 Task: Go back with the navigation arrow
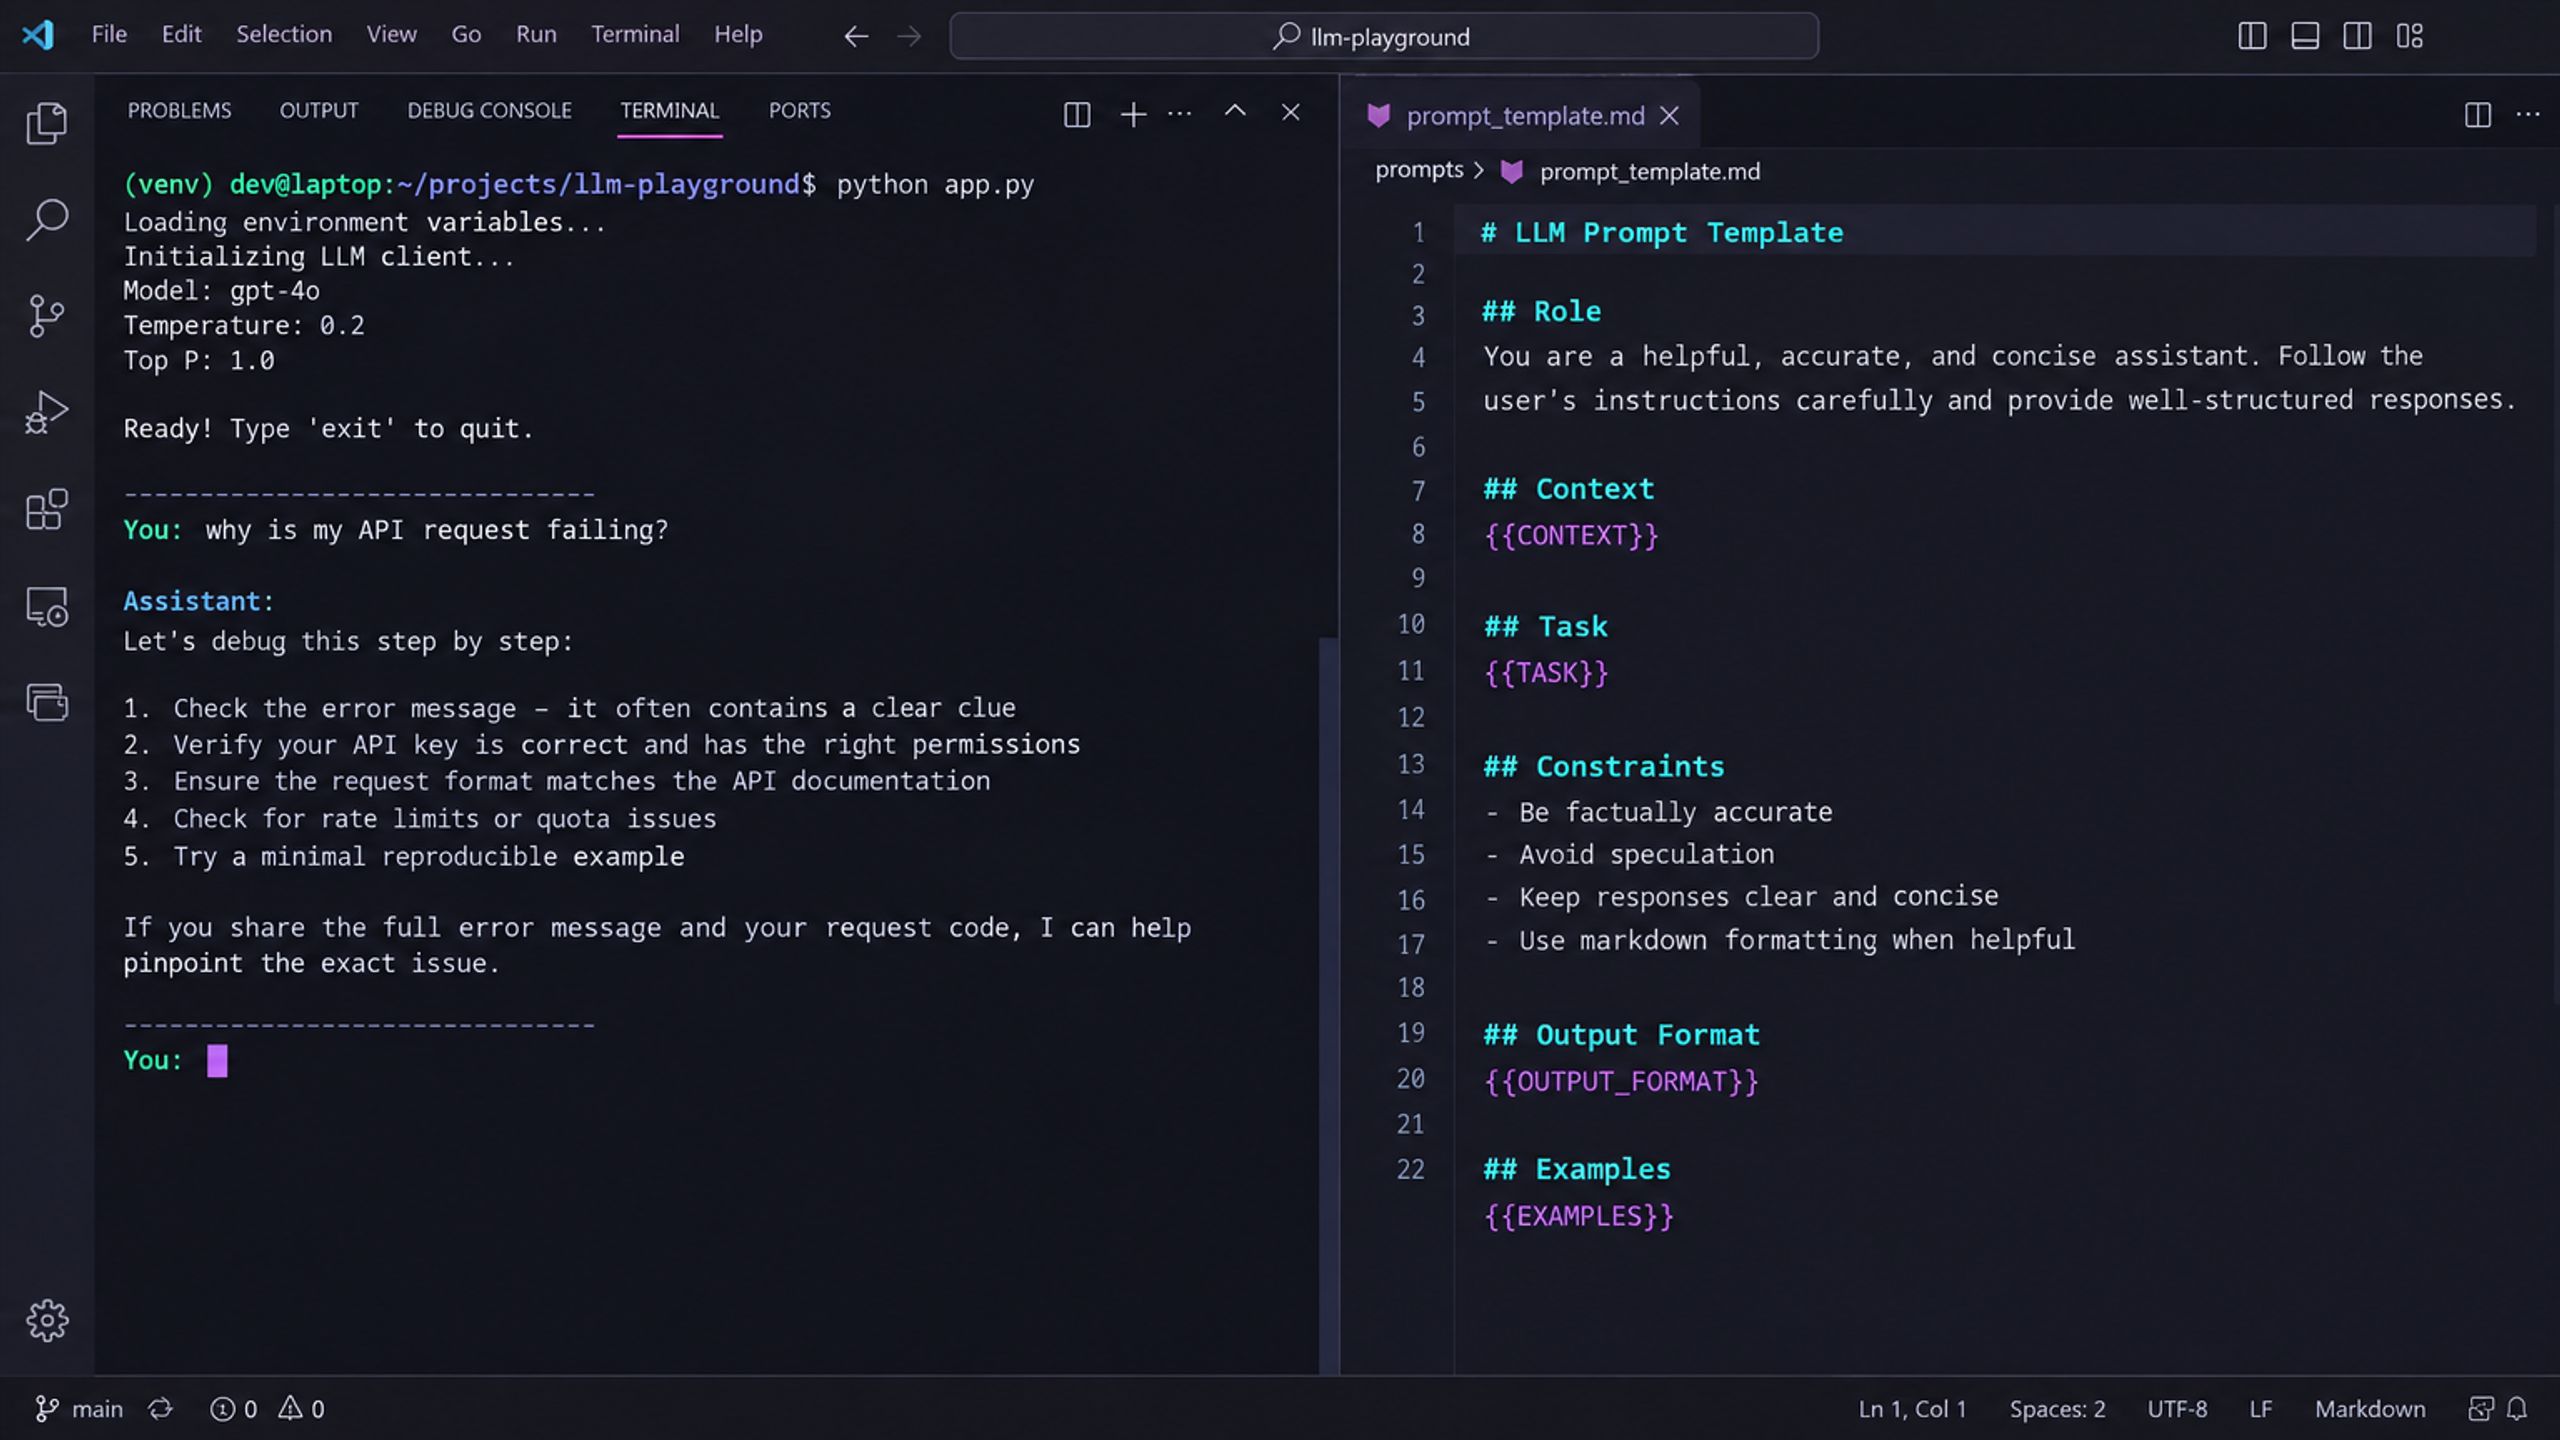tap(856, 37)
